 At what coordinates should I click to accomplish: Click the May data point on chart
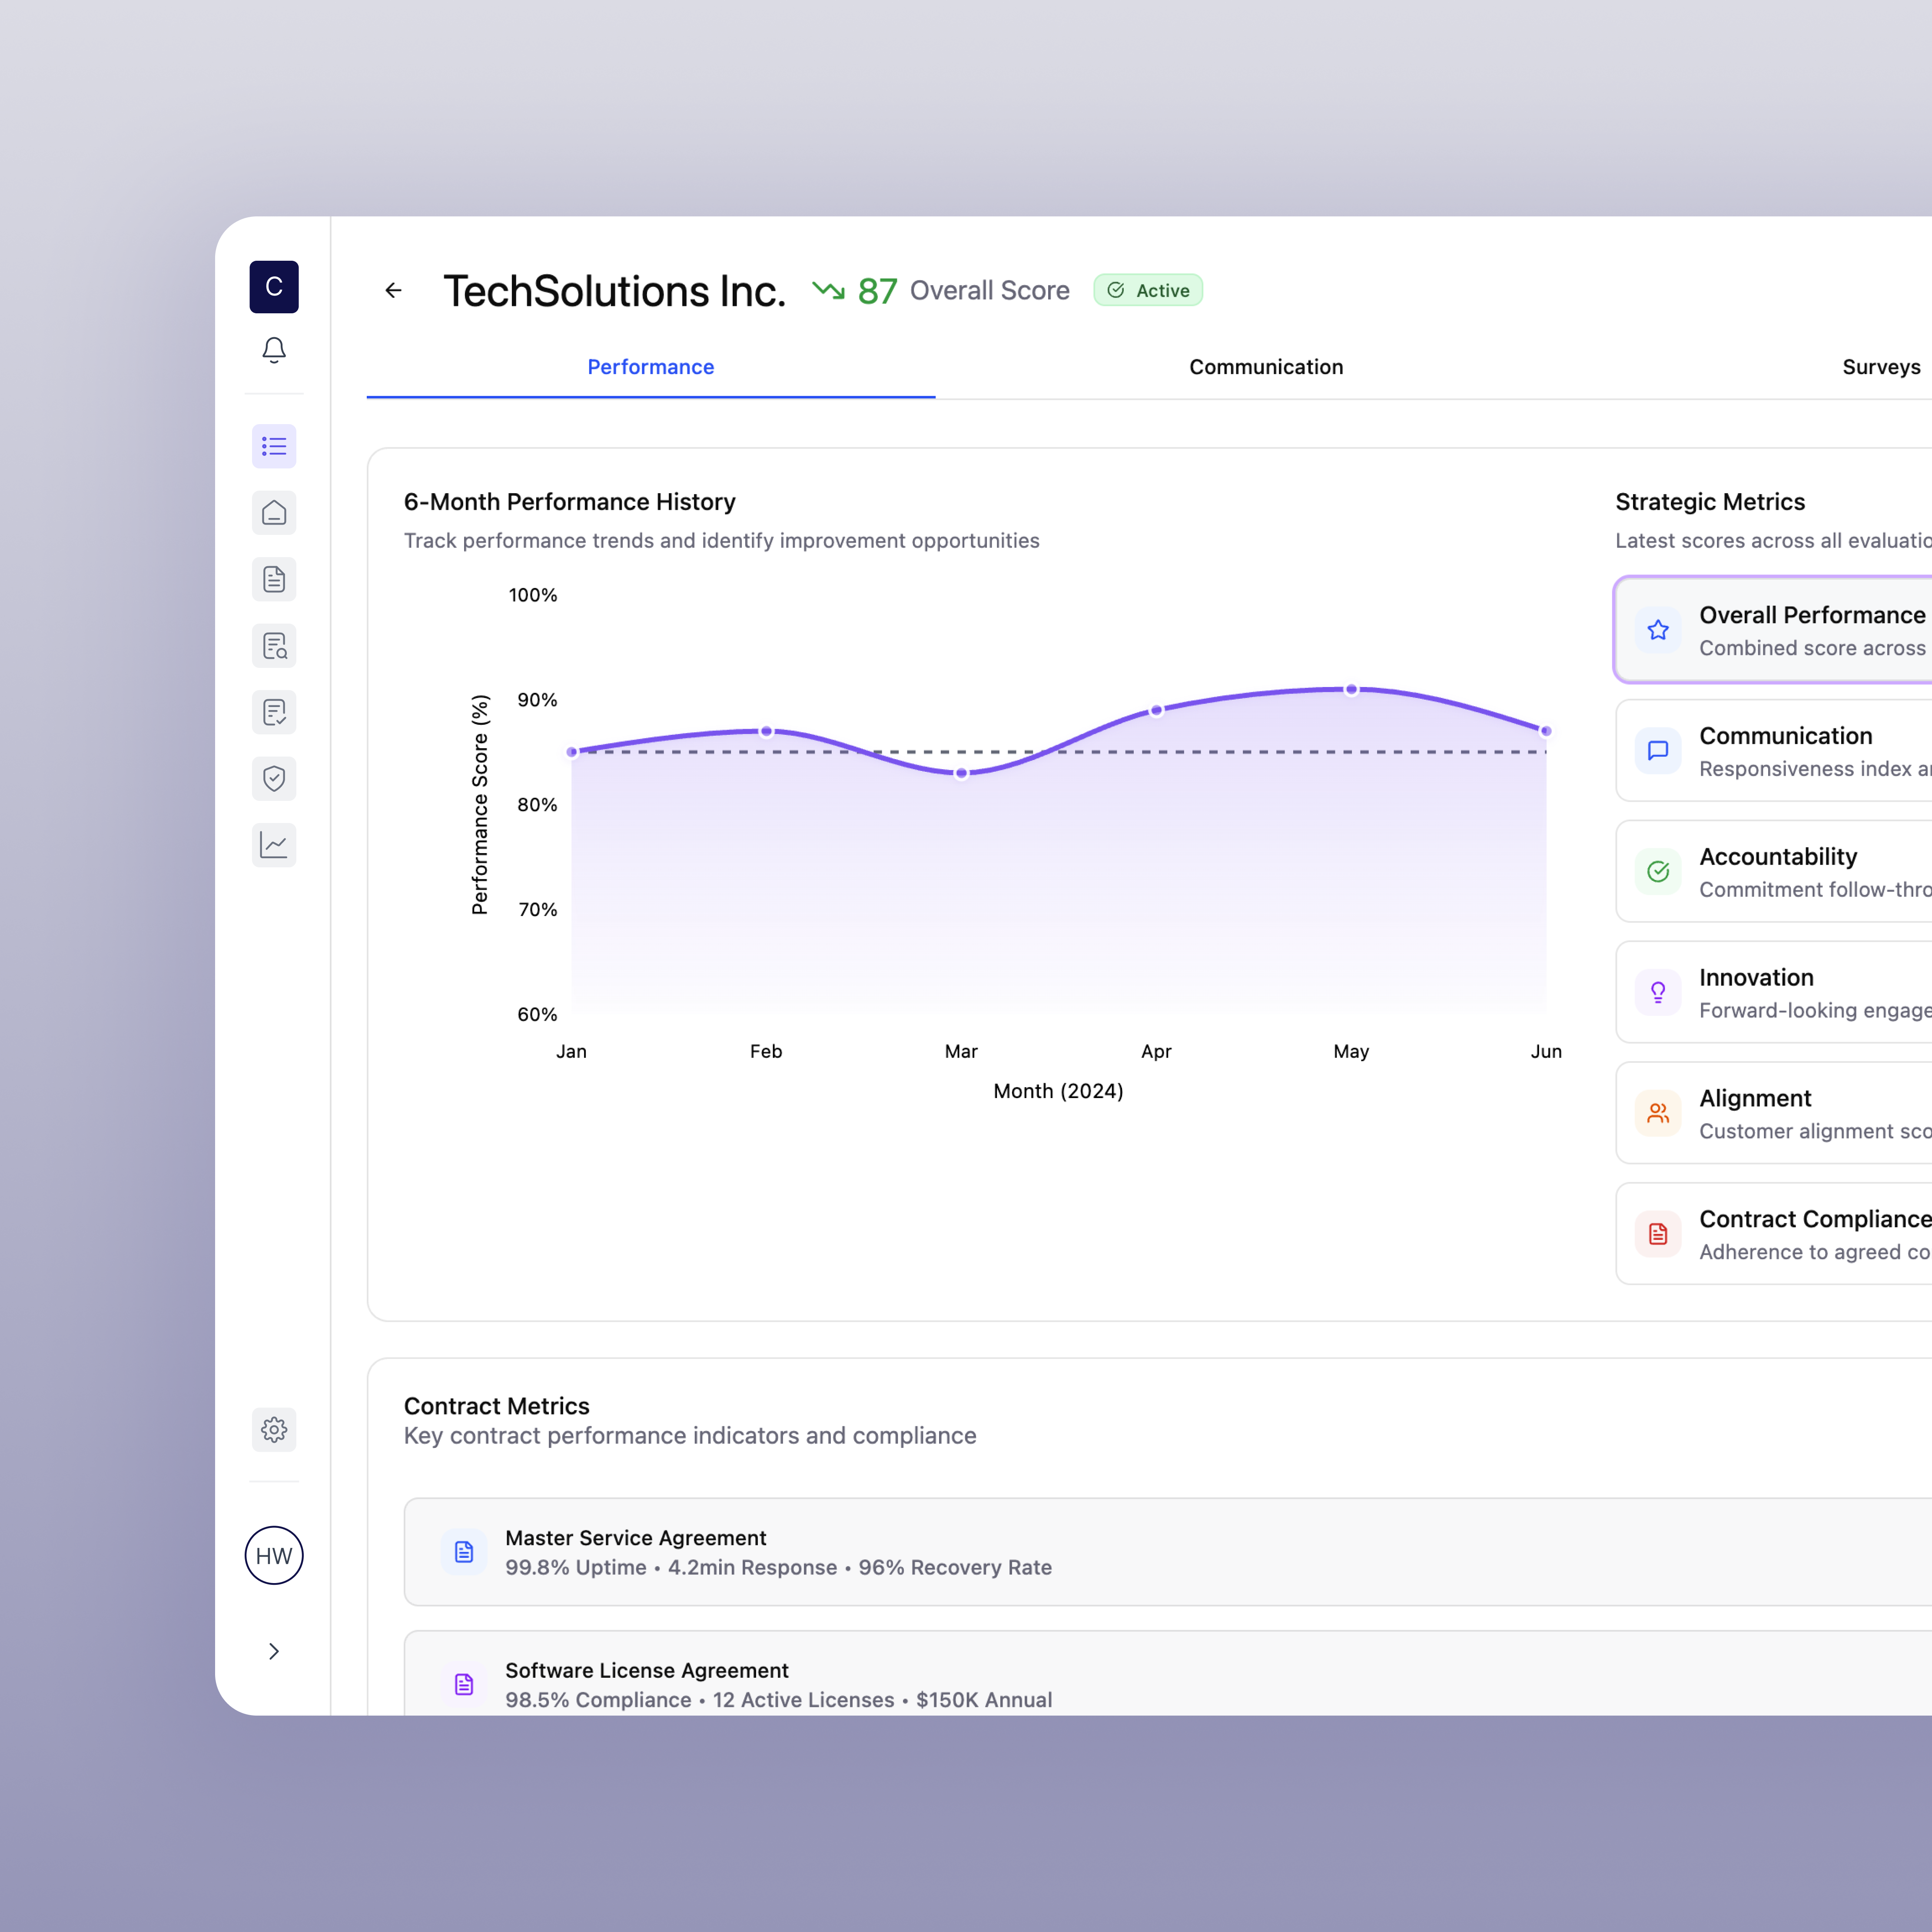coord(1351,689)
